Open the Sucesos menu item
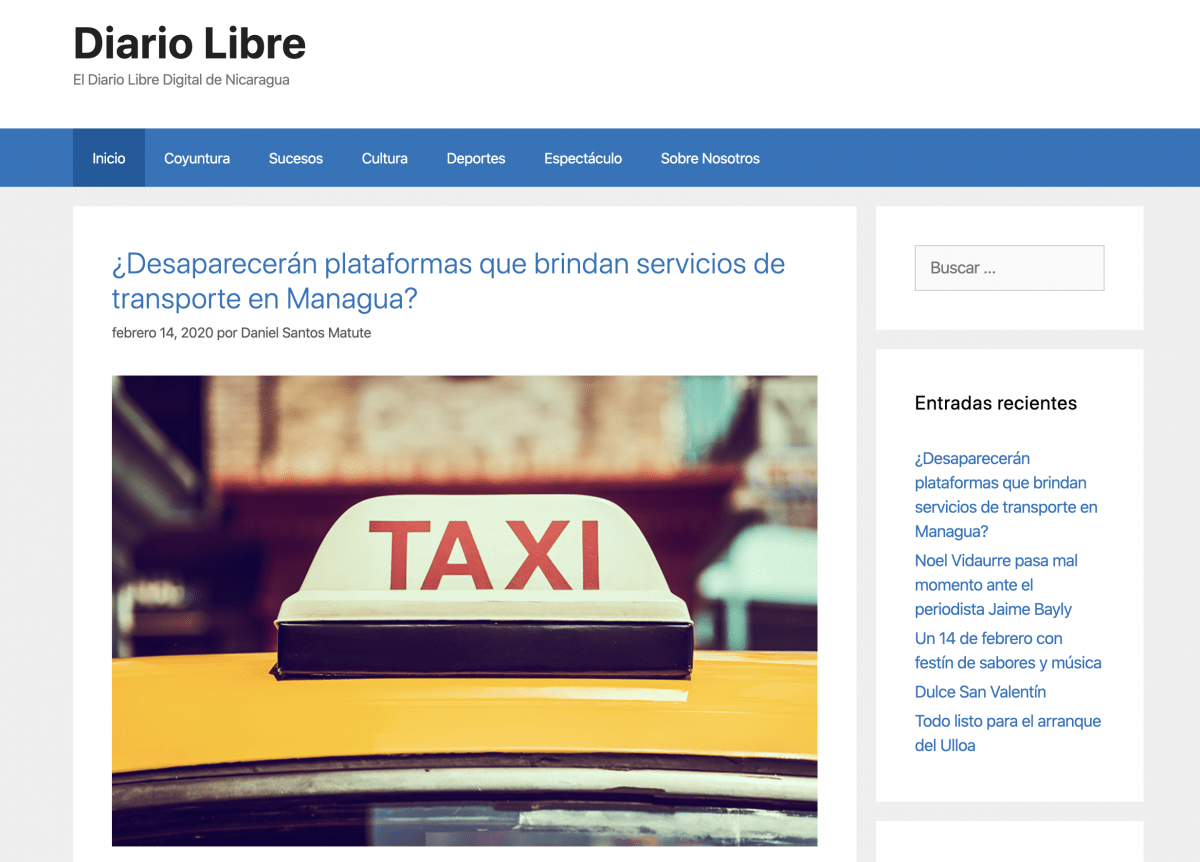This screenshot has width=1200, height=862. [296, 158]
